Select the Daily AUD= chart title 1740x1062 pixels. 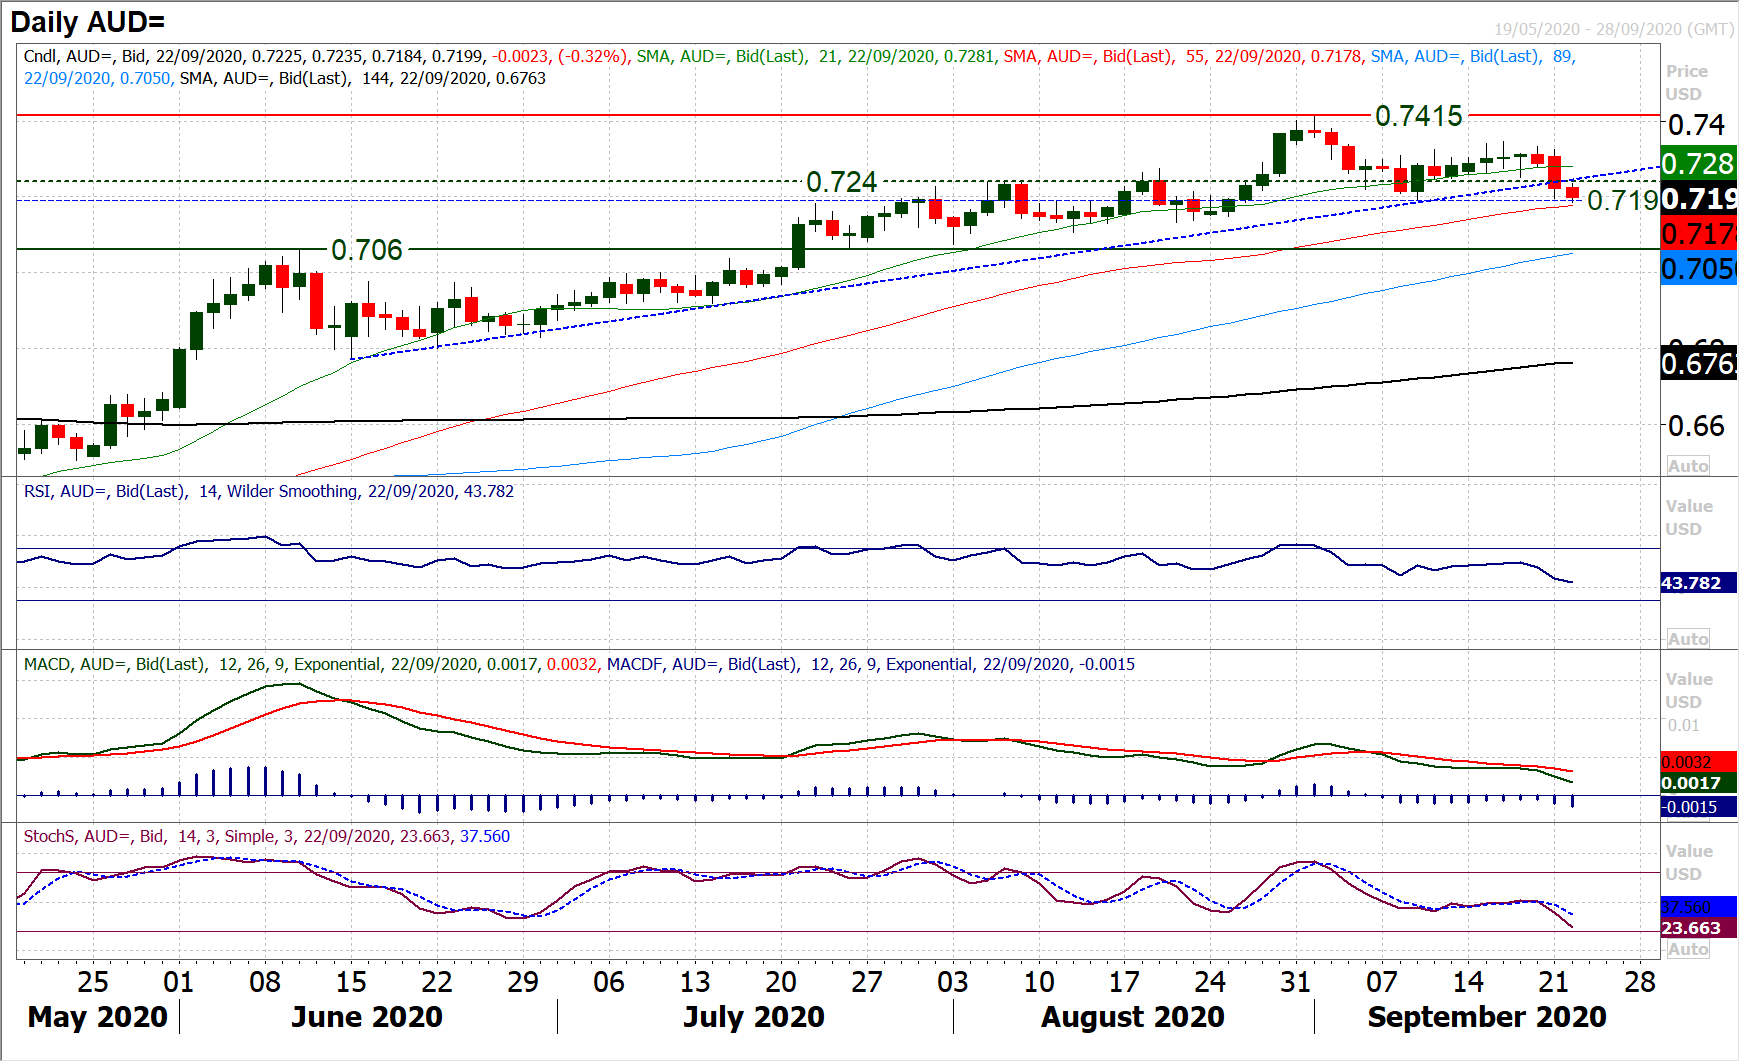click(x=88, y=21)
